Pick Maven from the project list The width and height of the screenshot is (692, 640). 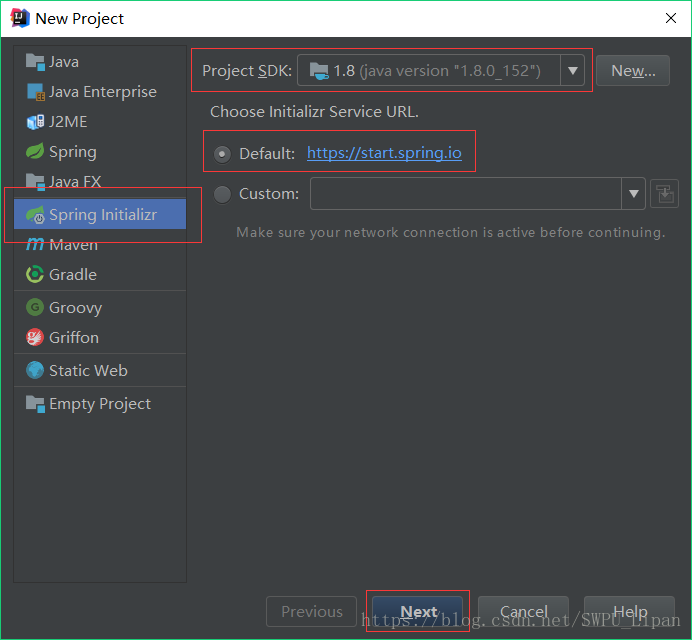(100, 244)
